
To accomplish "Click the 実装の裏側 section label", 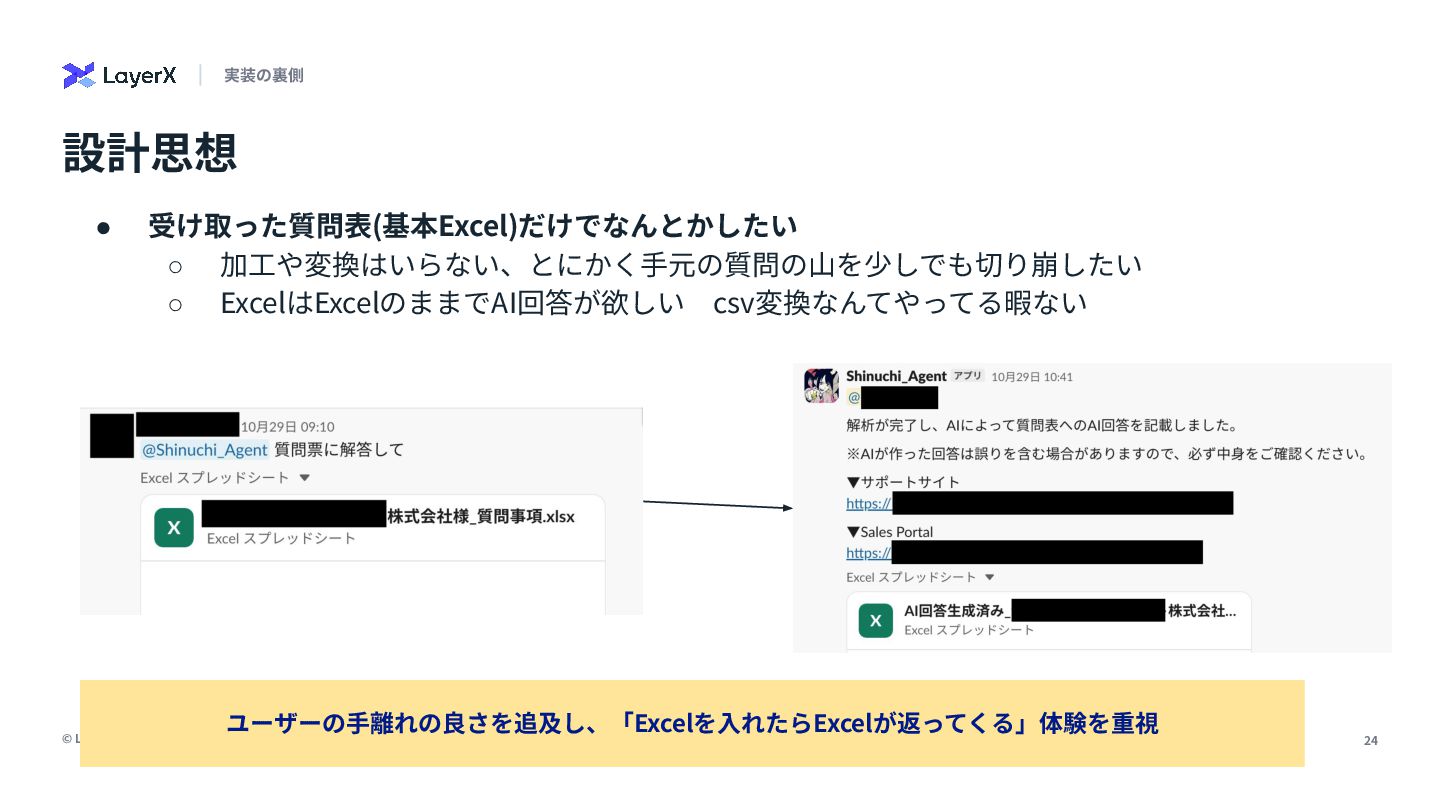I will pyautogui.click(x=264, y=75).
